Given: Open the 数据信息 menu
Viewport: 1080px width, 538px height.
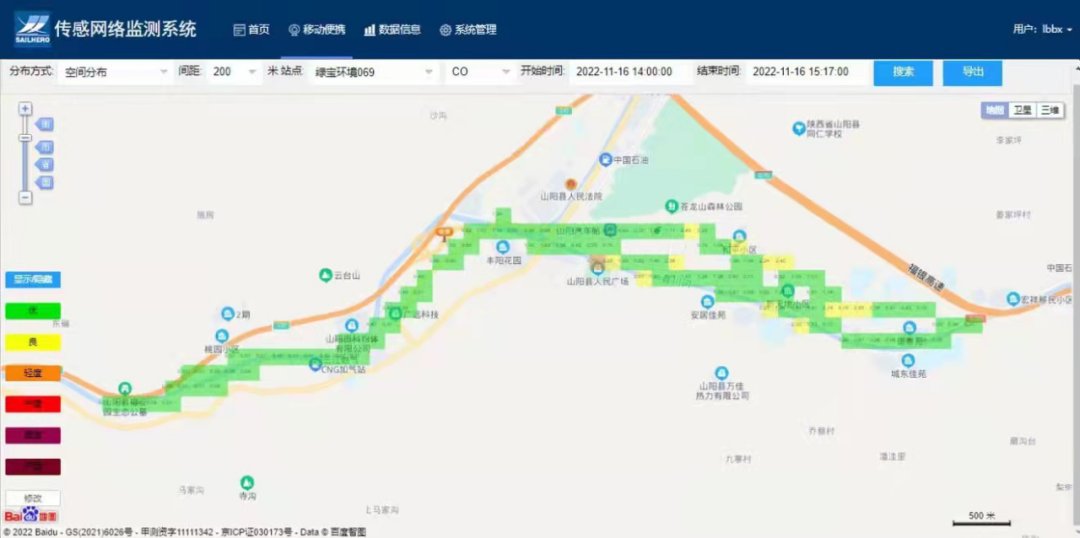Looking at the screenshot, I should point(392,30).
